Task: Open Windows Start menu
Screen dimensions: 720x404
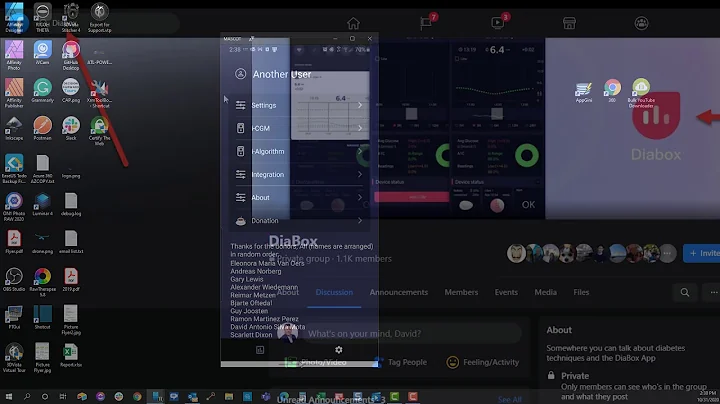Action: pyautogui.click(x=8, y=396)
